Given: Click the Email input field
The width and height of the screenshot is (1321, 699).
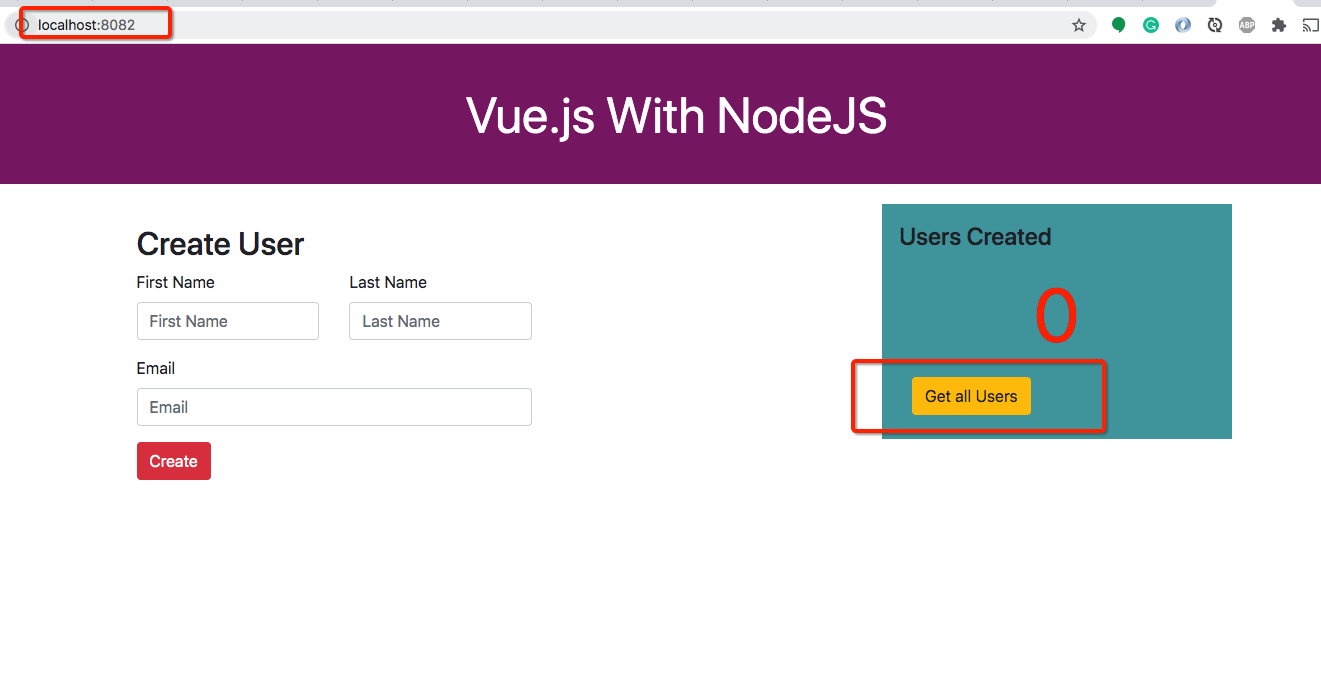Looking at the screenshot, I should [334, 407].
